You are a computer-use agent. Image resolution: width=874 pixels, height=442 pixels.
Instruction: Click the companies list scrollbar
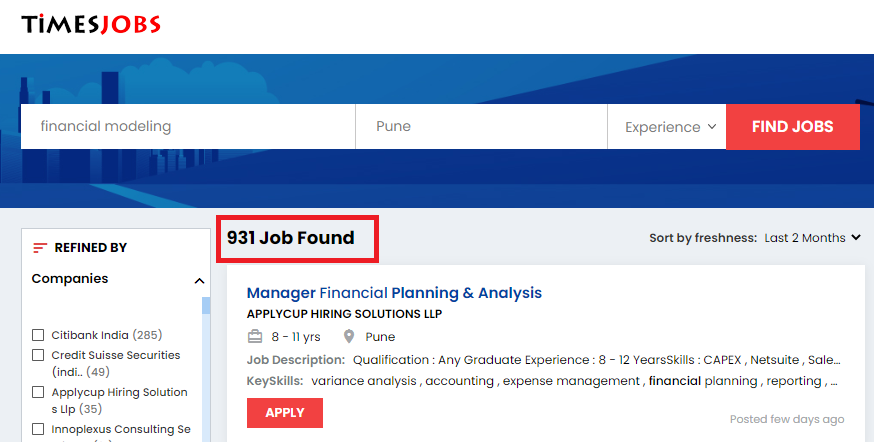point(206,370)
